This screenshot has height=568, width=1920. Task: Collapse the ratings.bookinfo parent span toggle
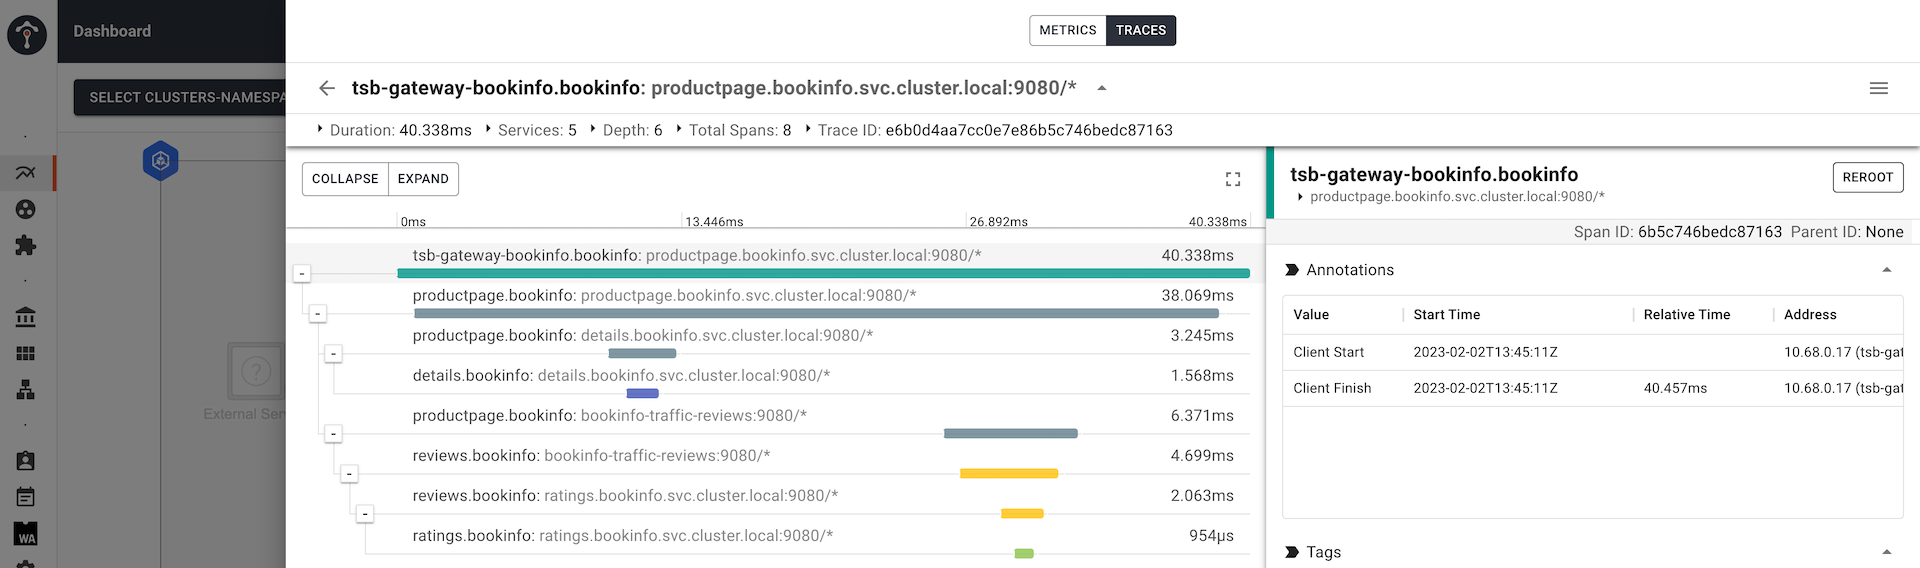[x=365, y=513]
